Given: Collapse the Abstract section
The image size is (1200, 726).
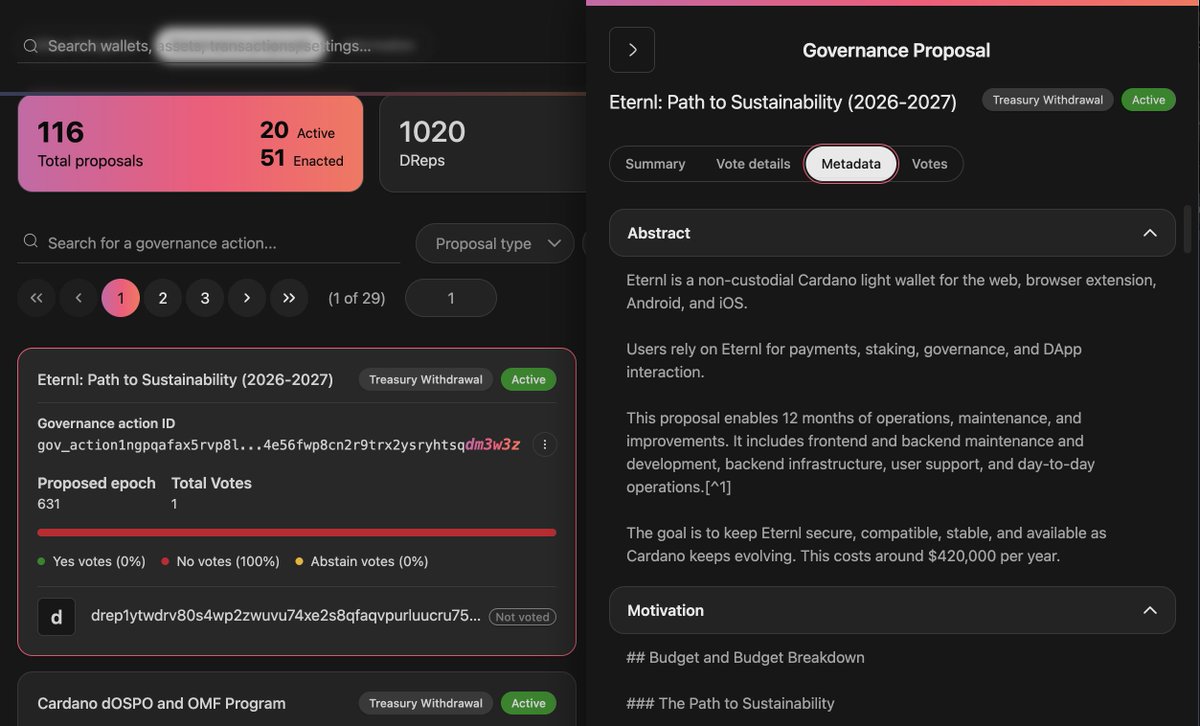Looking at the screenshot, I should [x=1150, y=233].
